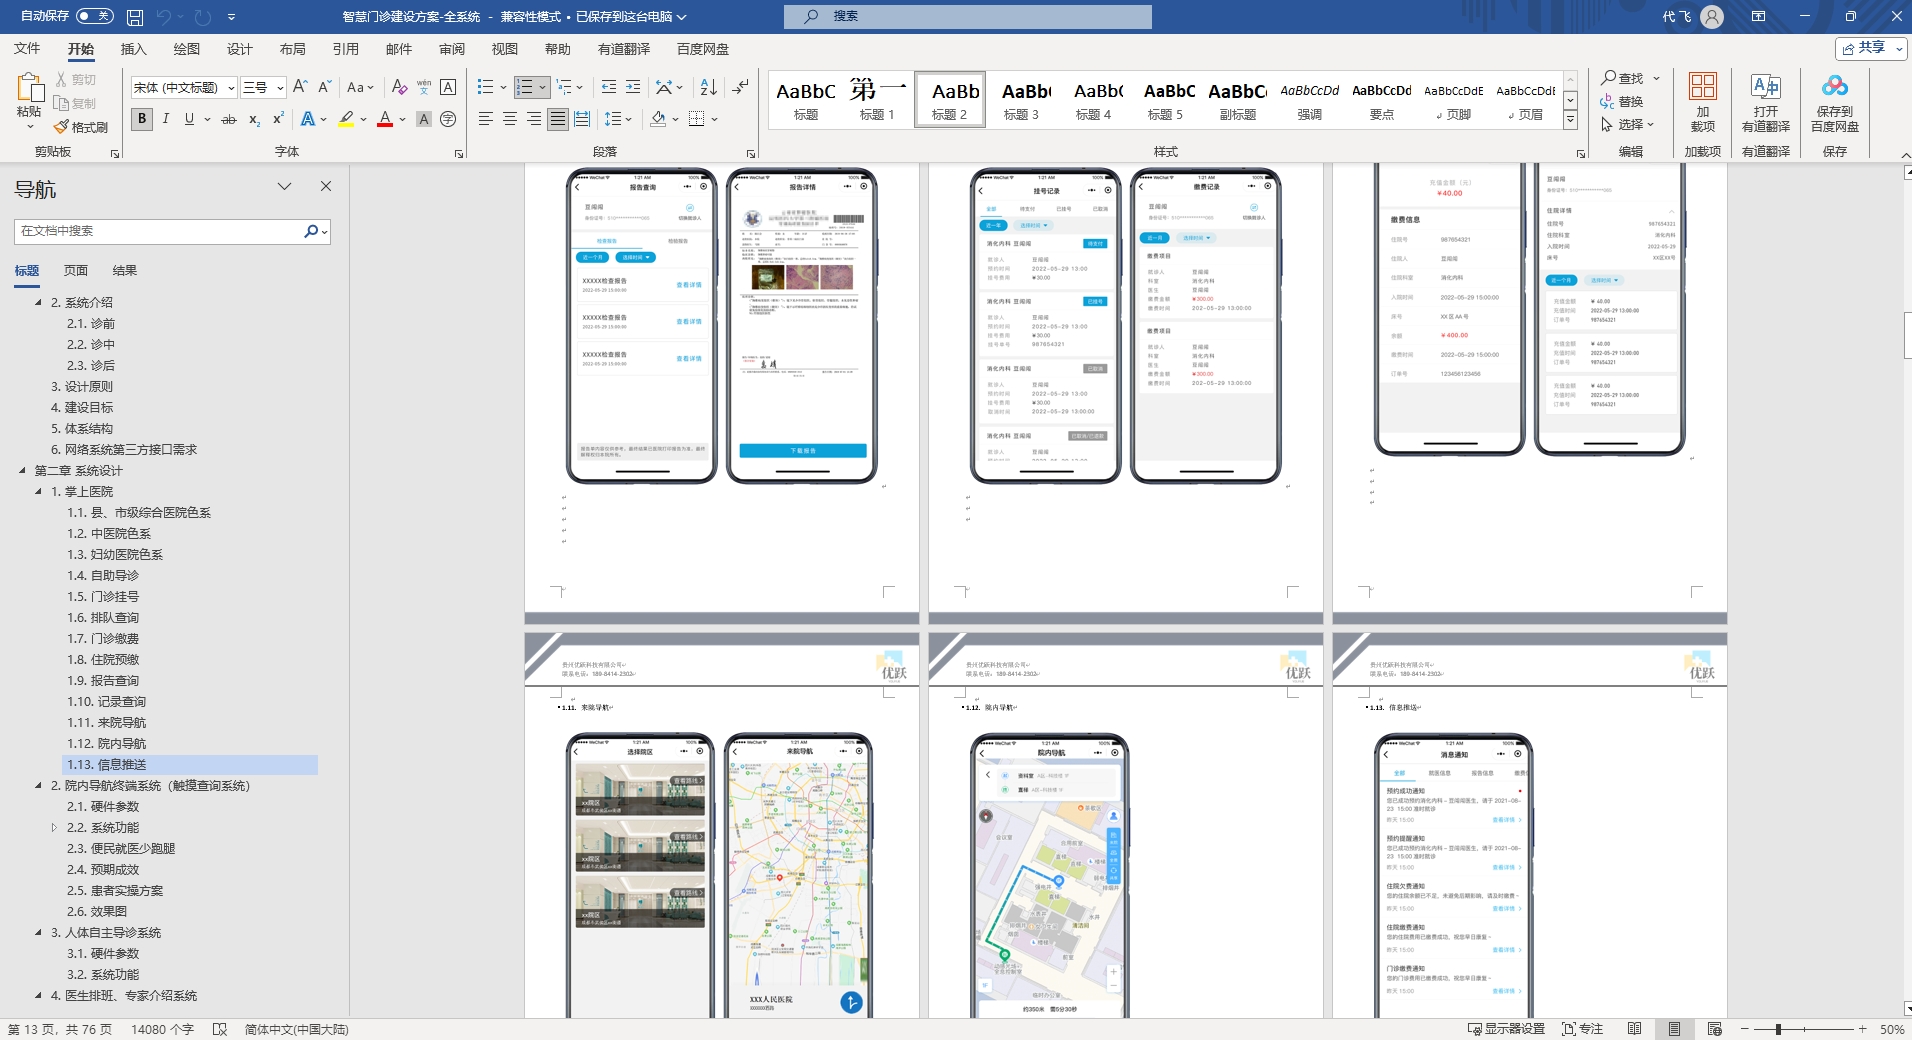Screen dimensions: 1912x1040
Task: Go to 1.5. 门诊挂号 heading
Action: [103, 596]
